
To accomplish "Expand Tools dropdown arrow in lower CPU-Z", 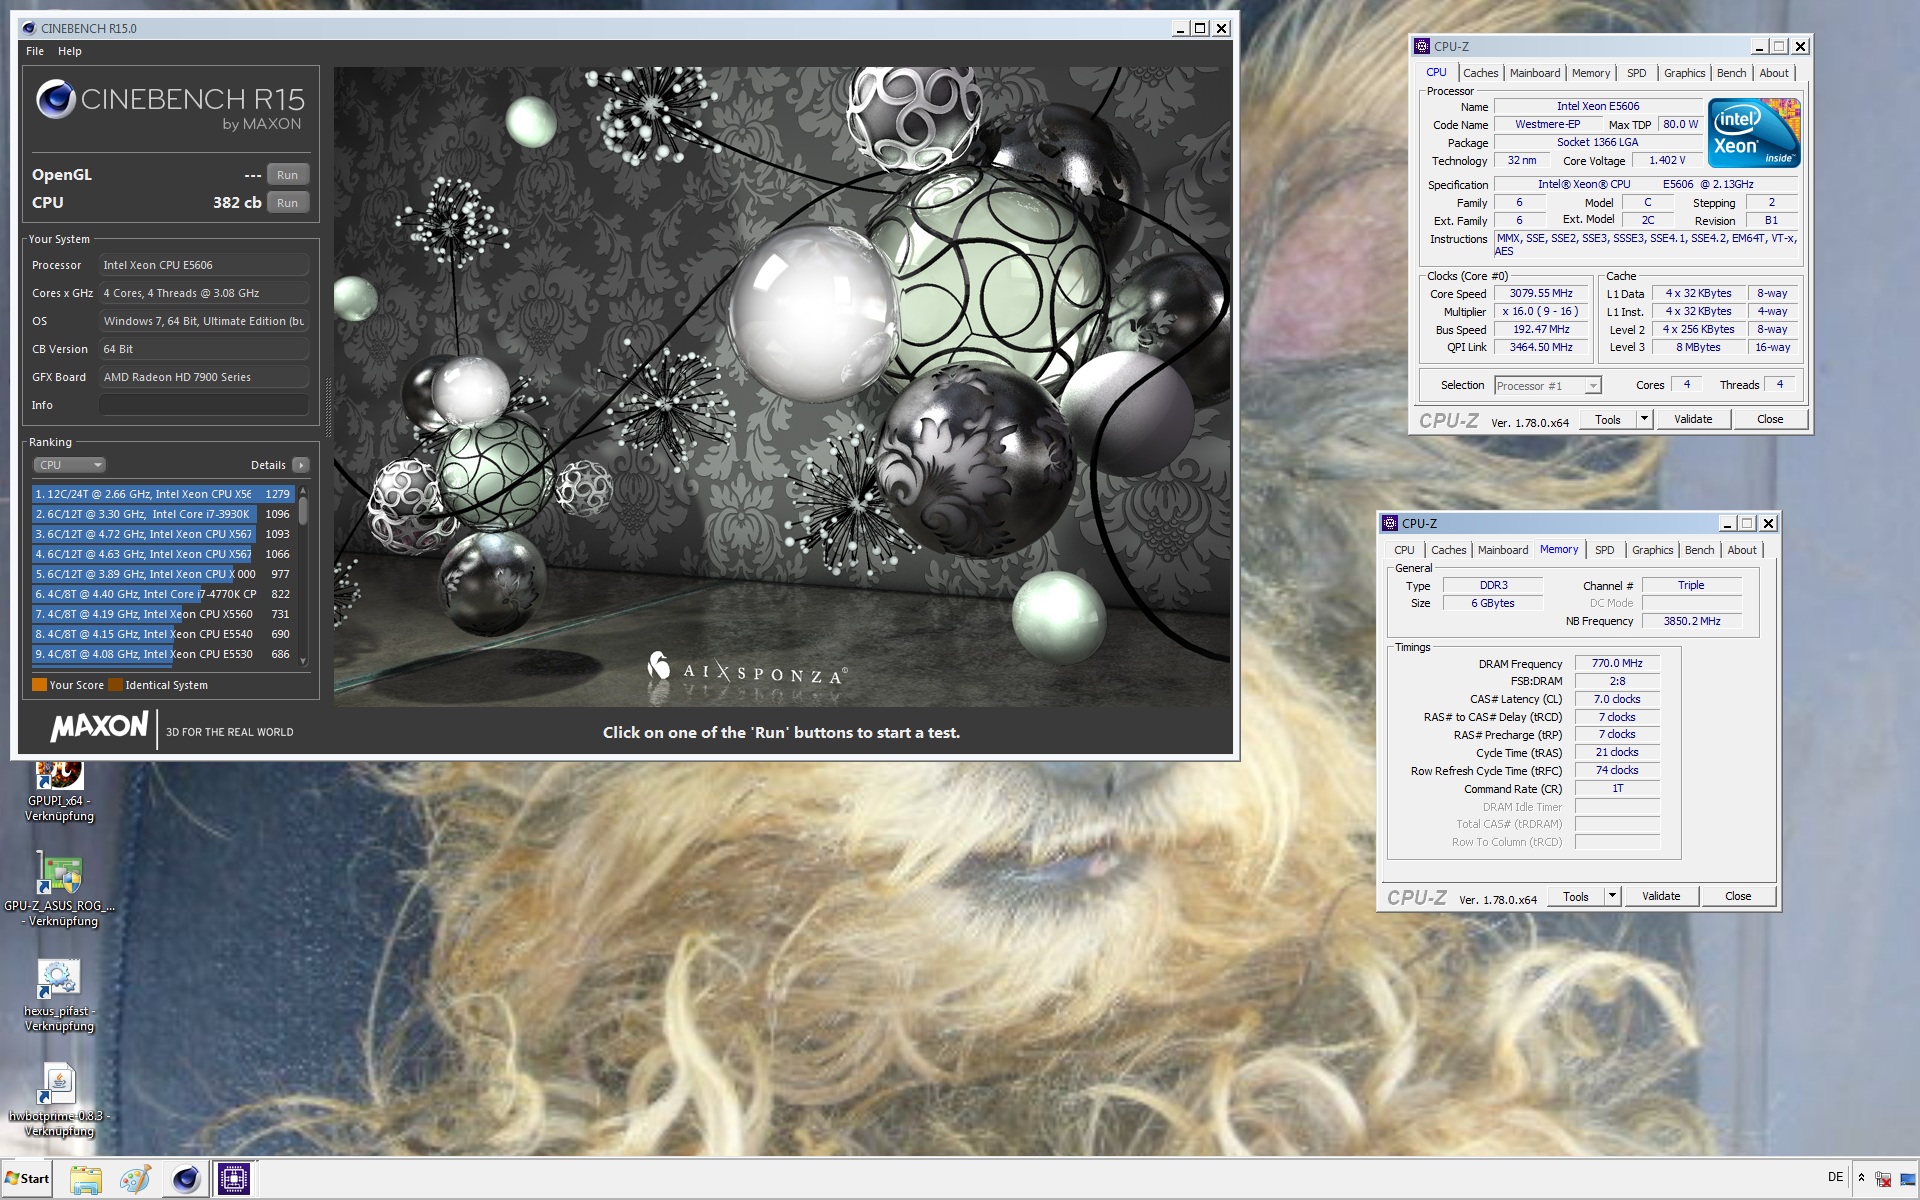I will pos(1612,897).
